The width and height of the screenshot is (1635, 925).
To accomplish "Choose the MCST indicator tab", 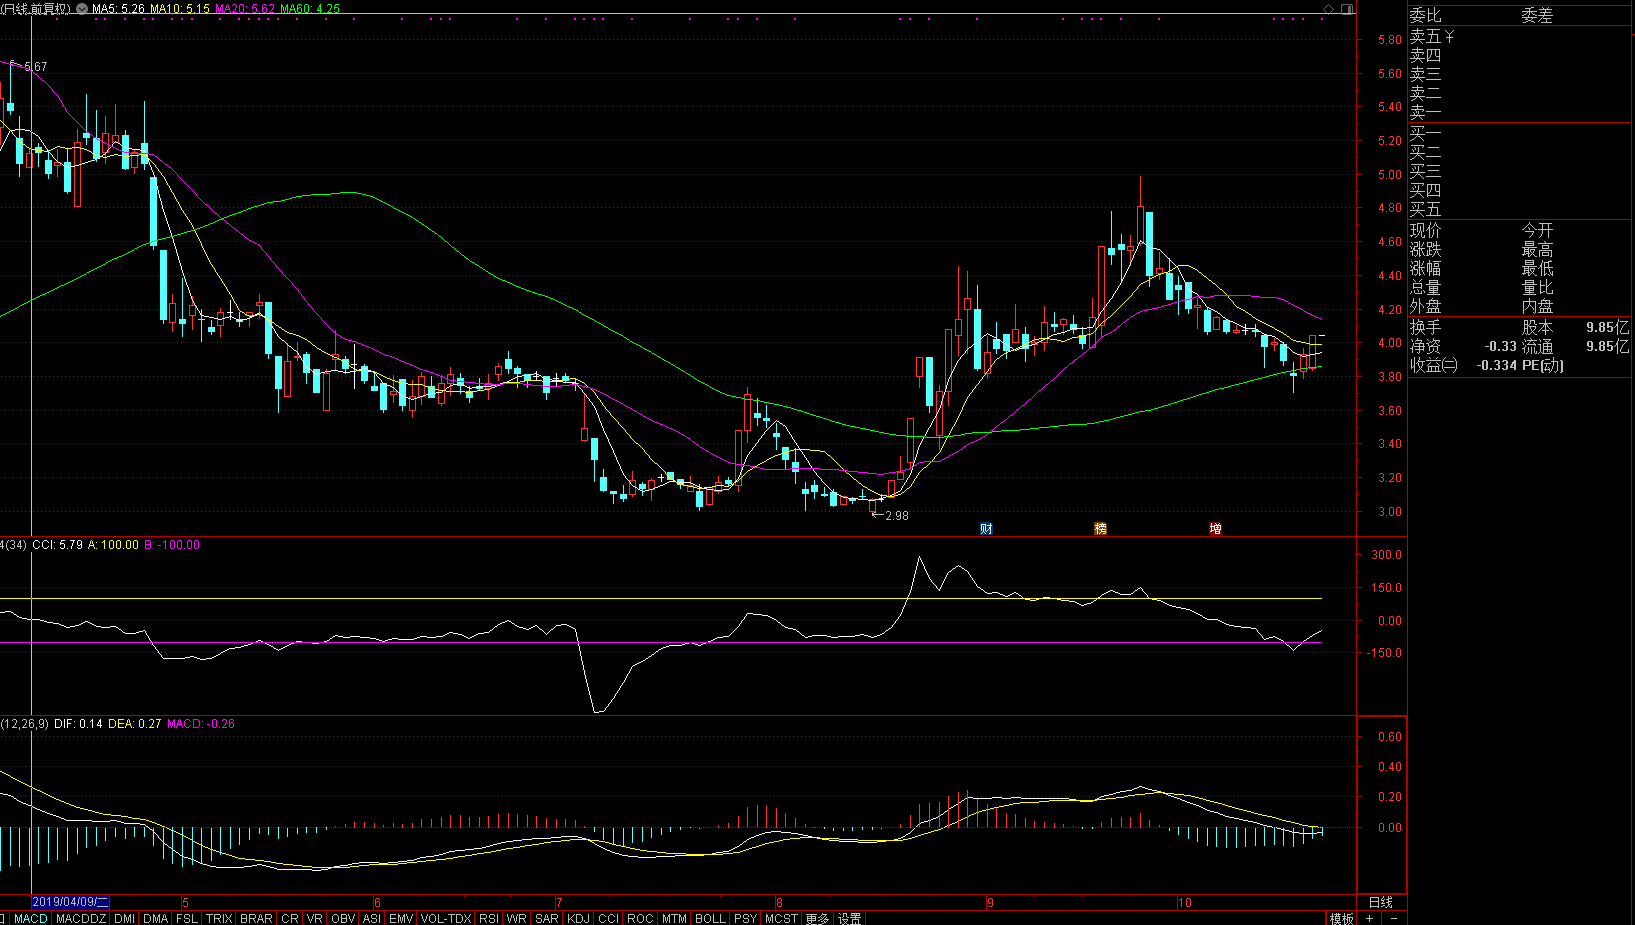I will click(x=781, y=918).
